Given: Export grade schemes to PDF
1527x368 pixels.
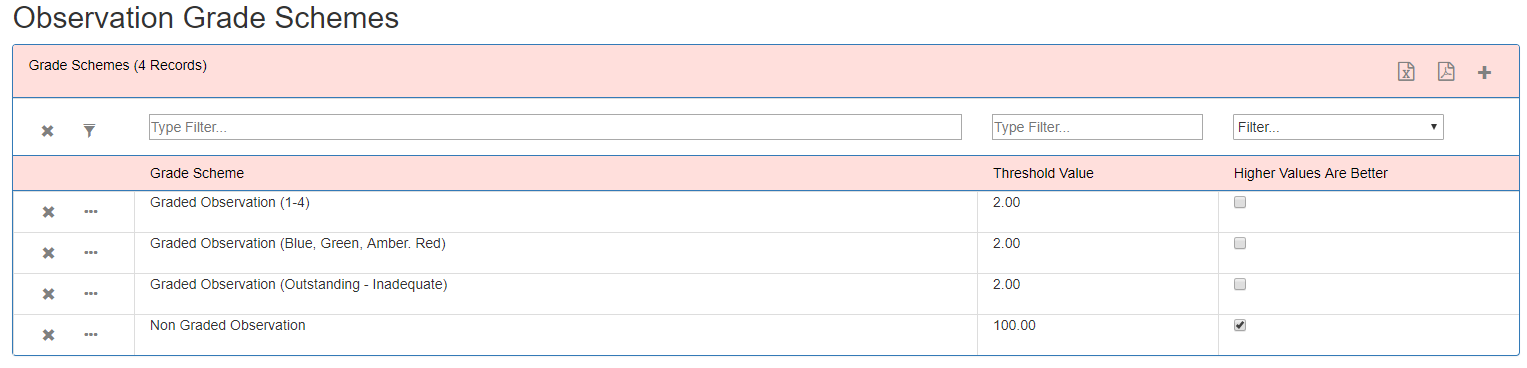Looking at the screenshot, I should pyautogui.click(x=1445, y=72).
